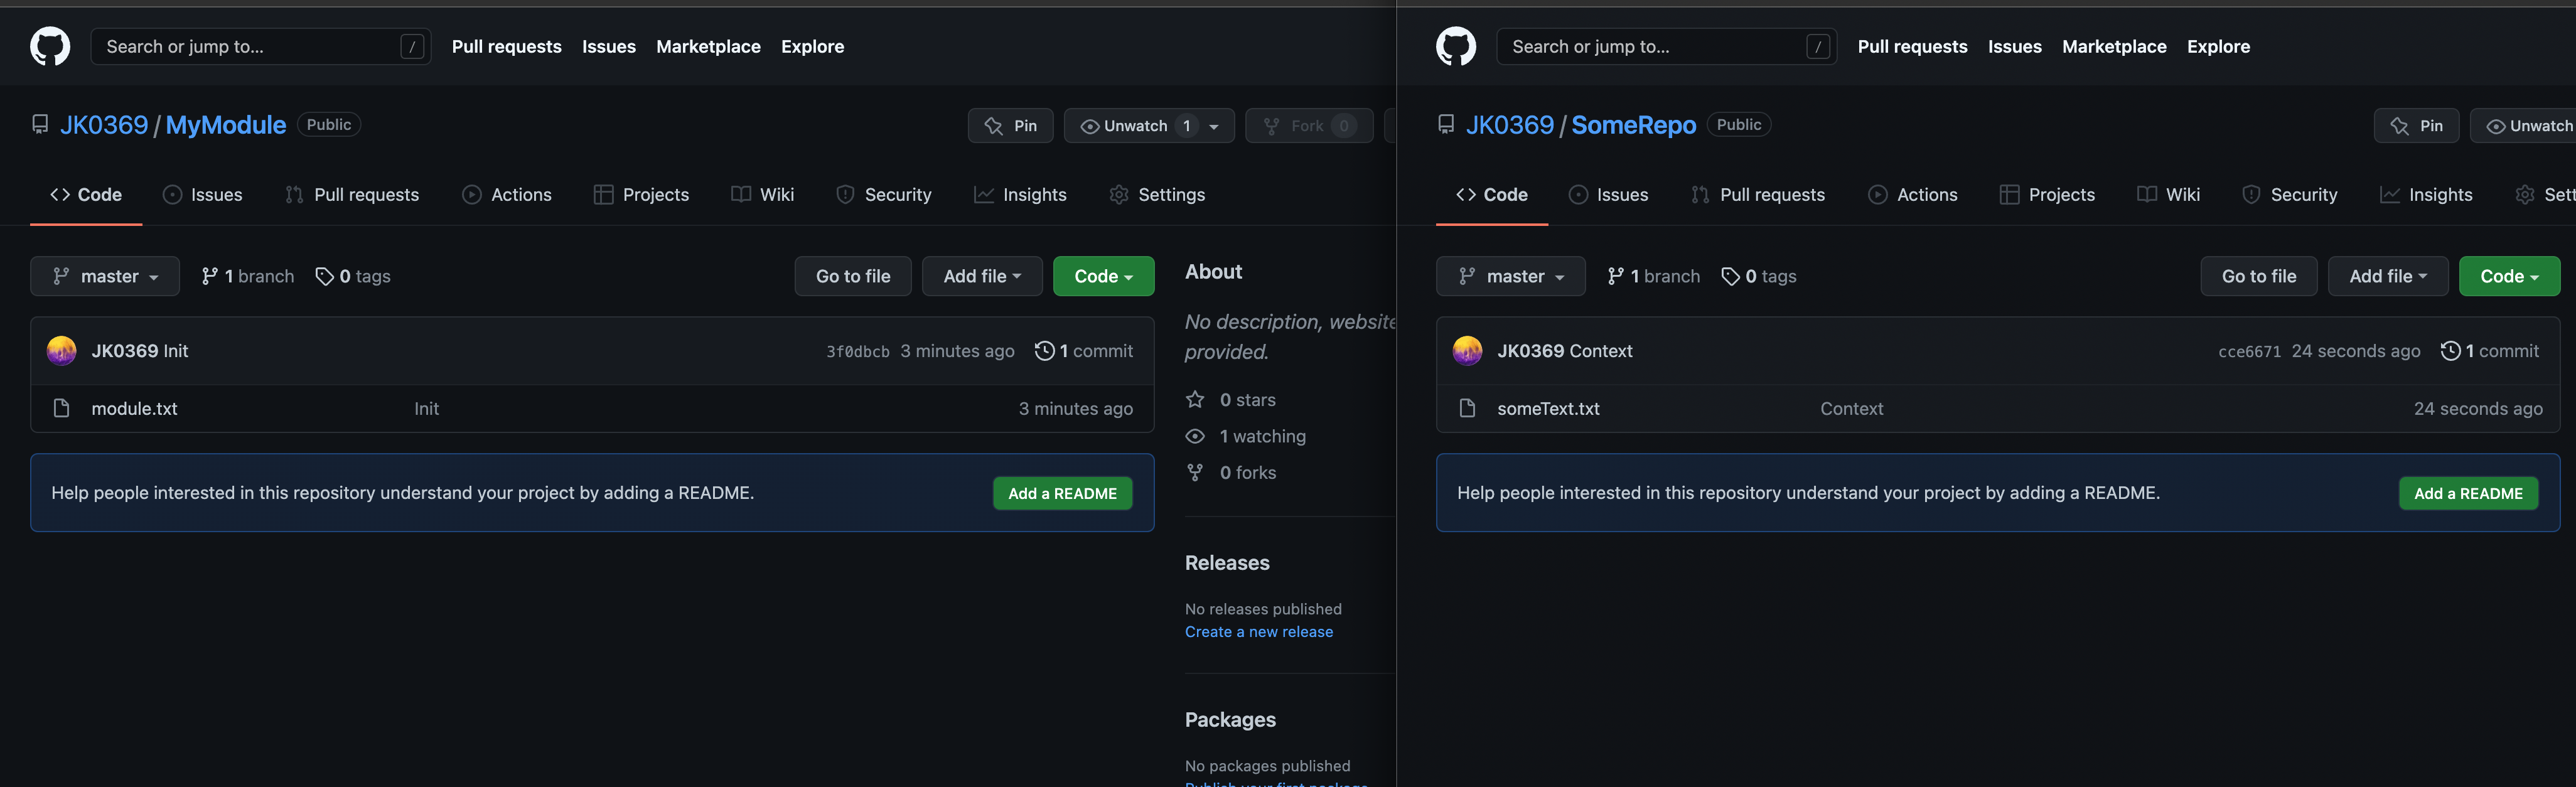Image resolution: width=2576 pixels, height=787 pixels.
Task: Toggle Pin for the SomeRepo repository
Action: 2416,126
